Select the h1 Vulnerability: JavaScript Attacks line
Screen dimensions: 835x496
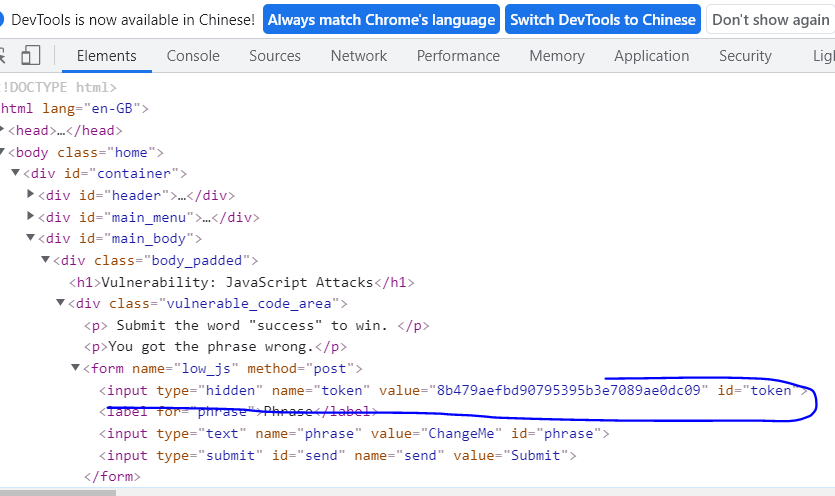pyautogui.click(x=242, y=282)
